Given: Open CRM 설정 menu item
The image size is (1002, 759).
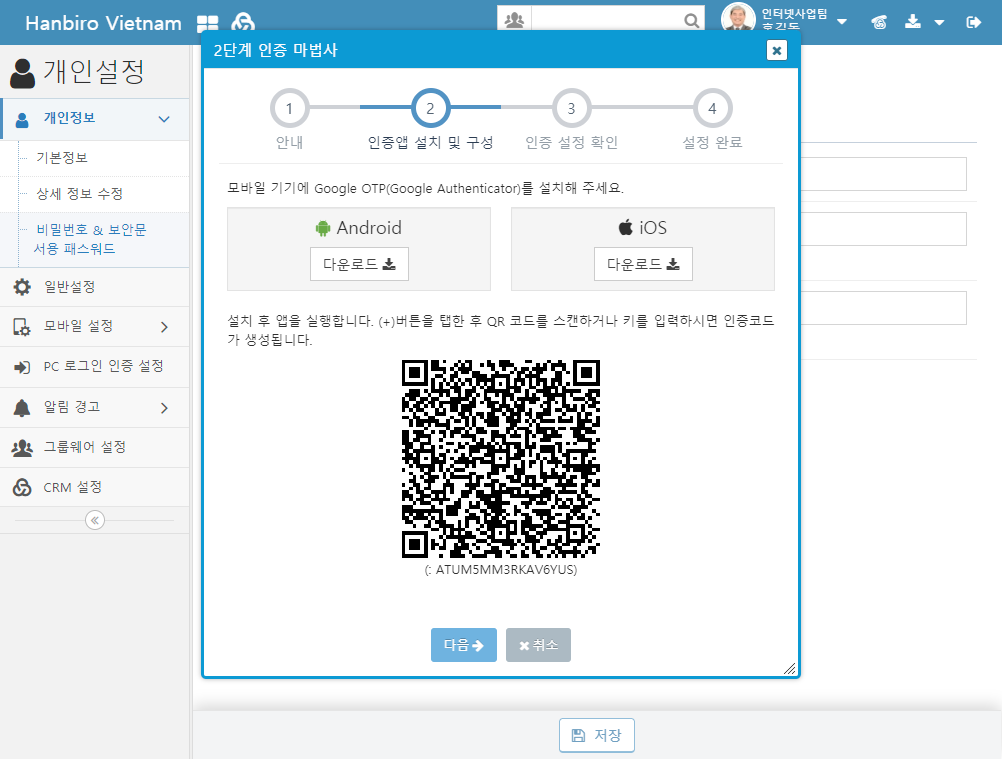Looking at the screenshot, I should tap(95, 487).
